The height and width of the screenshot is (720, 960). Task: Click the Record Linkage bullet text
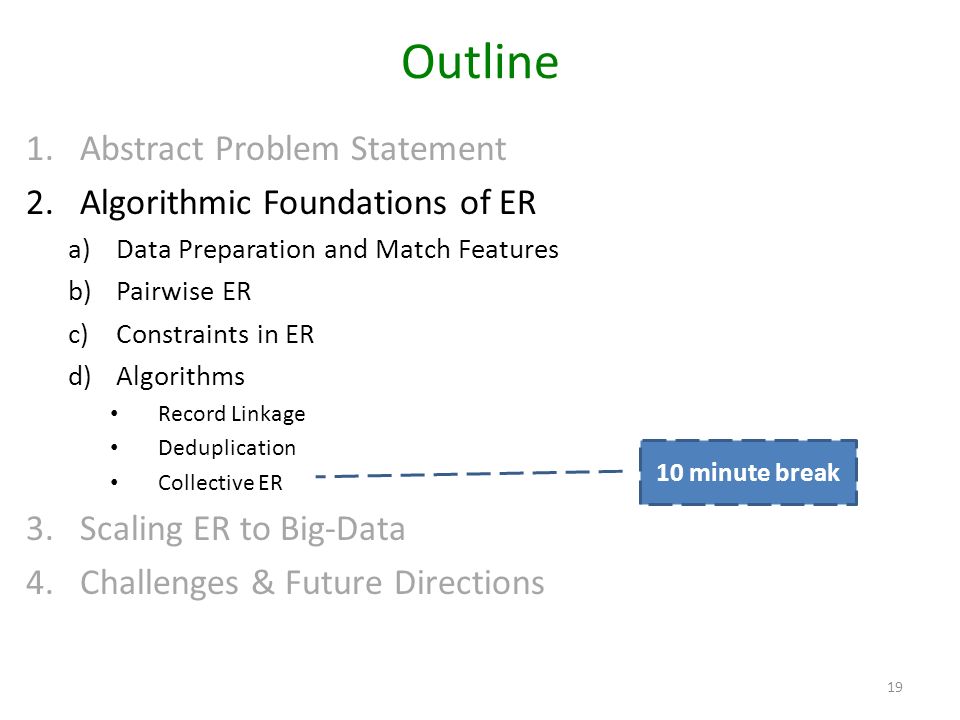[231, 414]
